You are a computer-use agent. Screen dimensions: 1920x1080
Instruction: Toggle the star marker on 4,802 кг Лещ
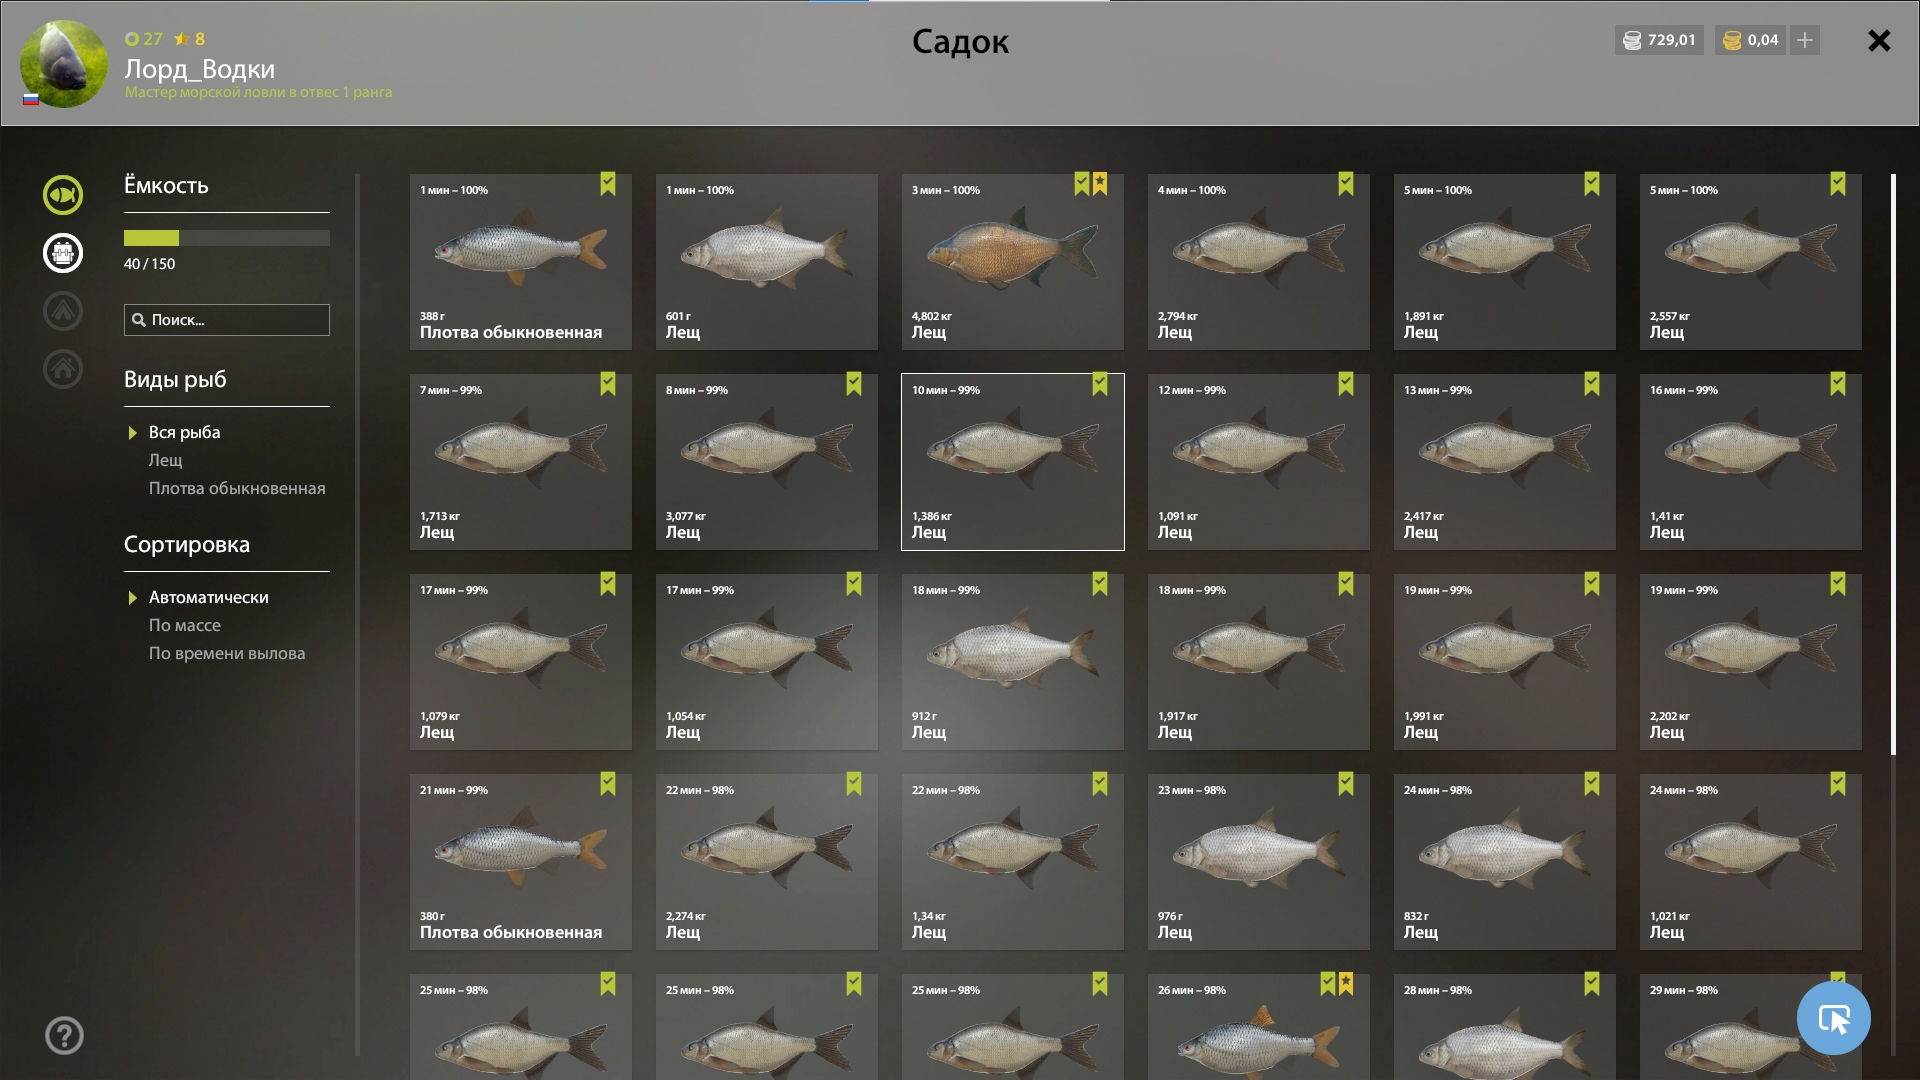pyautogui.click(x=1100, y=184)
